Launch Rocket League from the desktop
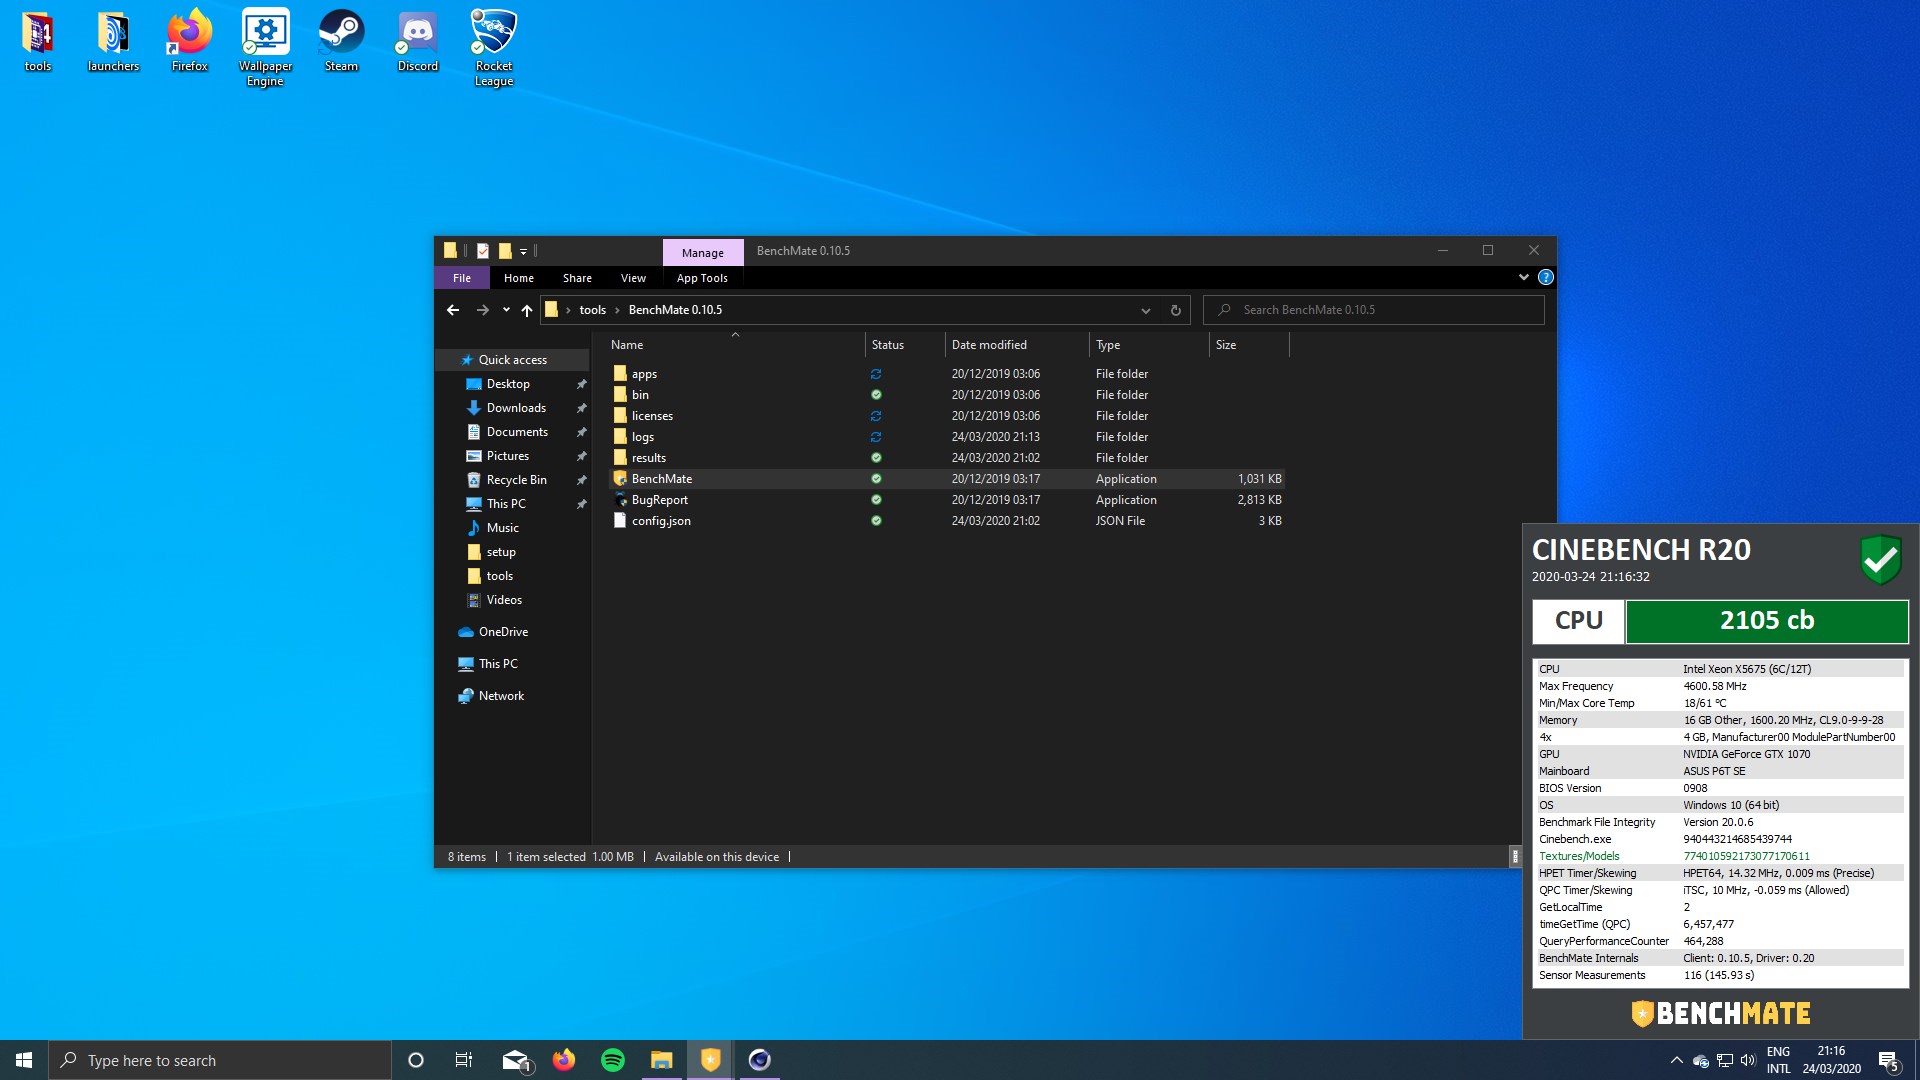 pyautogui.click(x=493, y=48)
